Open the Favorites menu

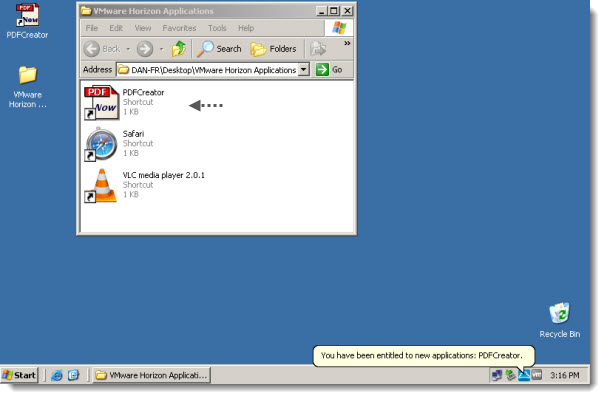click(179, 28)
